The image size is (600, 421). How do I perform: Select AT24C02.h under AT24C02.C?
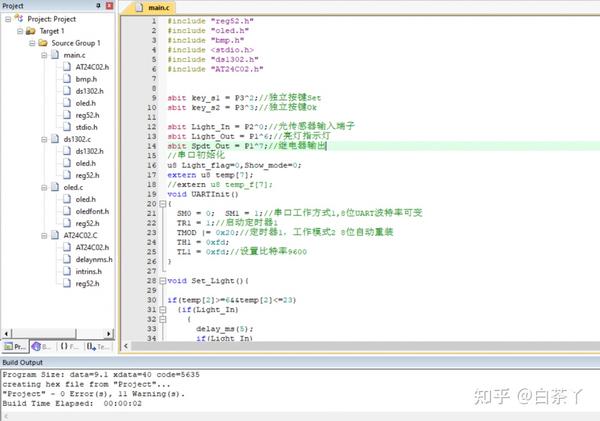[92, 247]
